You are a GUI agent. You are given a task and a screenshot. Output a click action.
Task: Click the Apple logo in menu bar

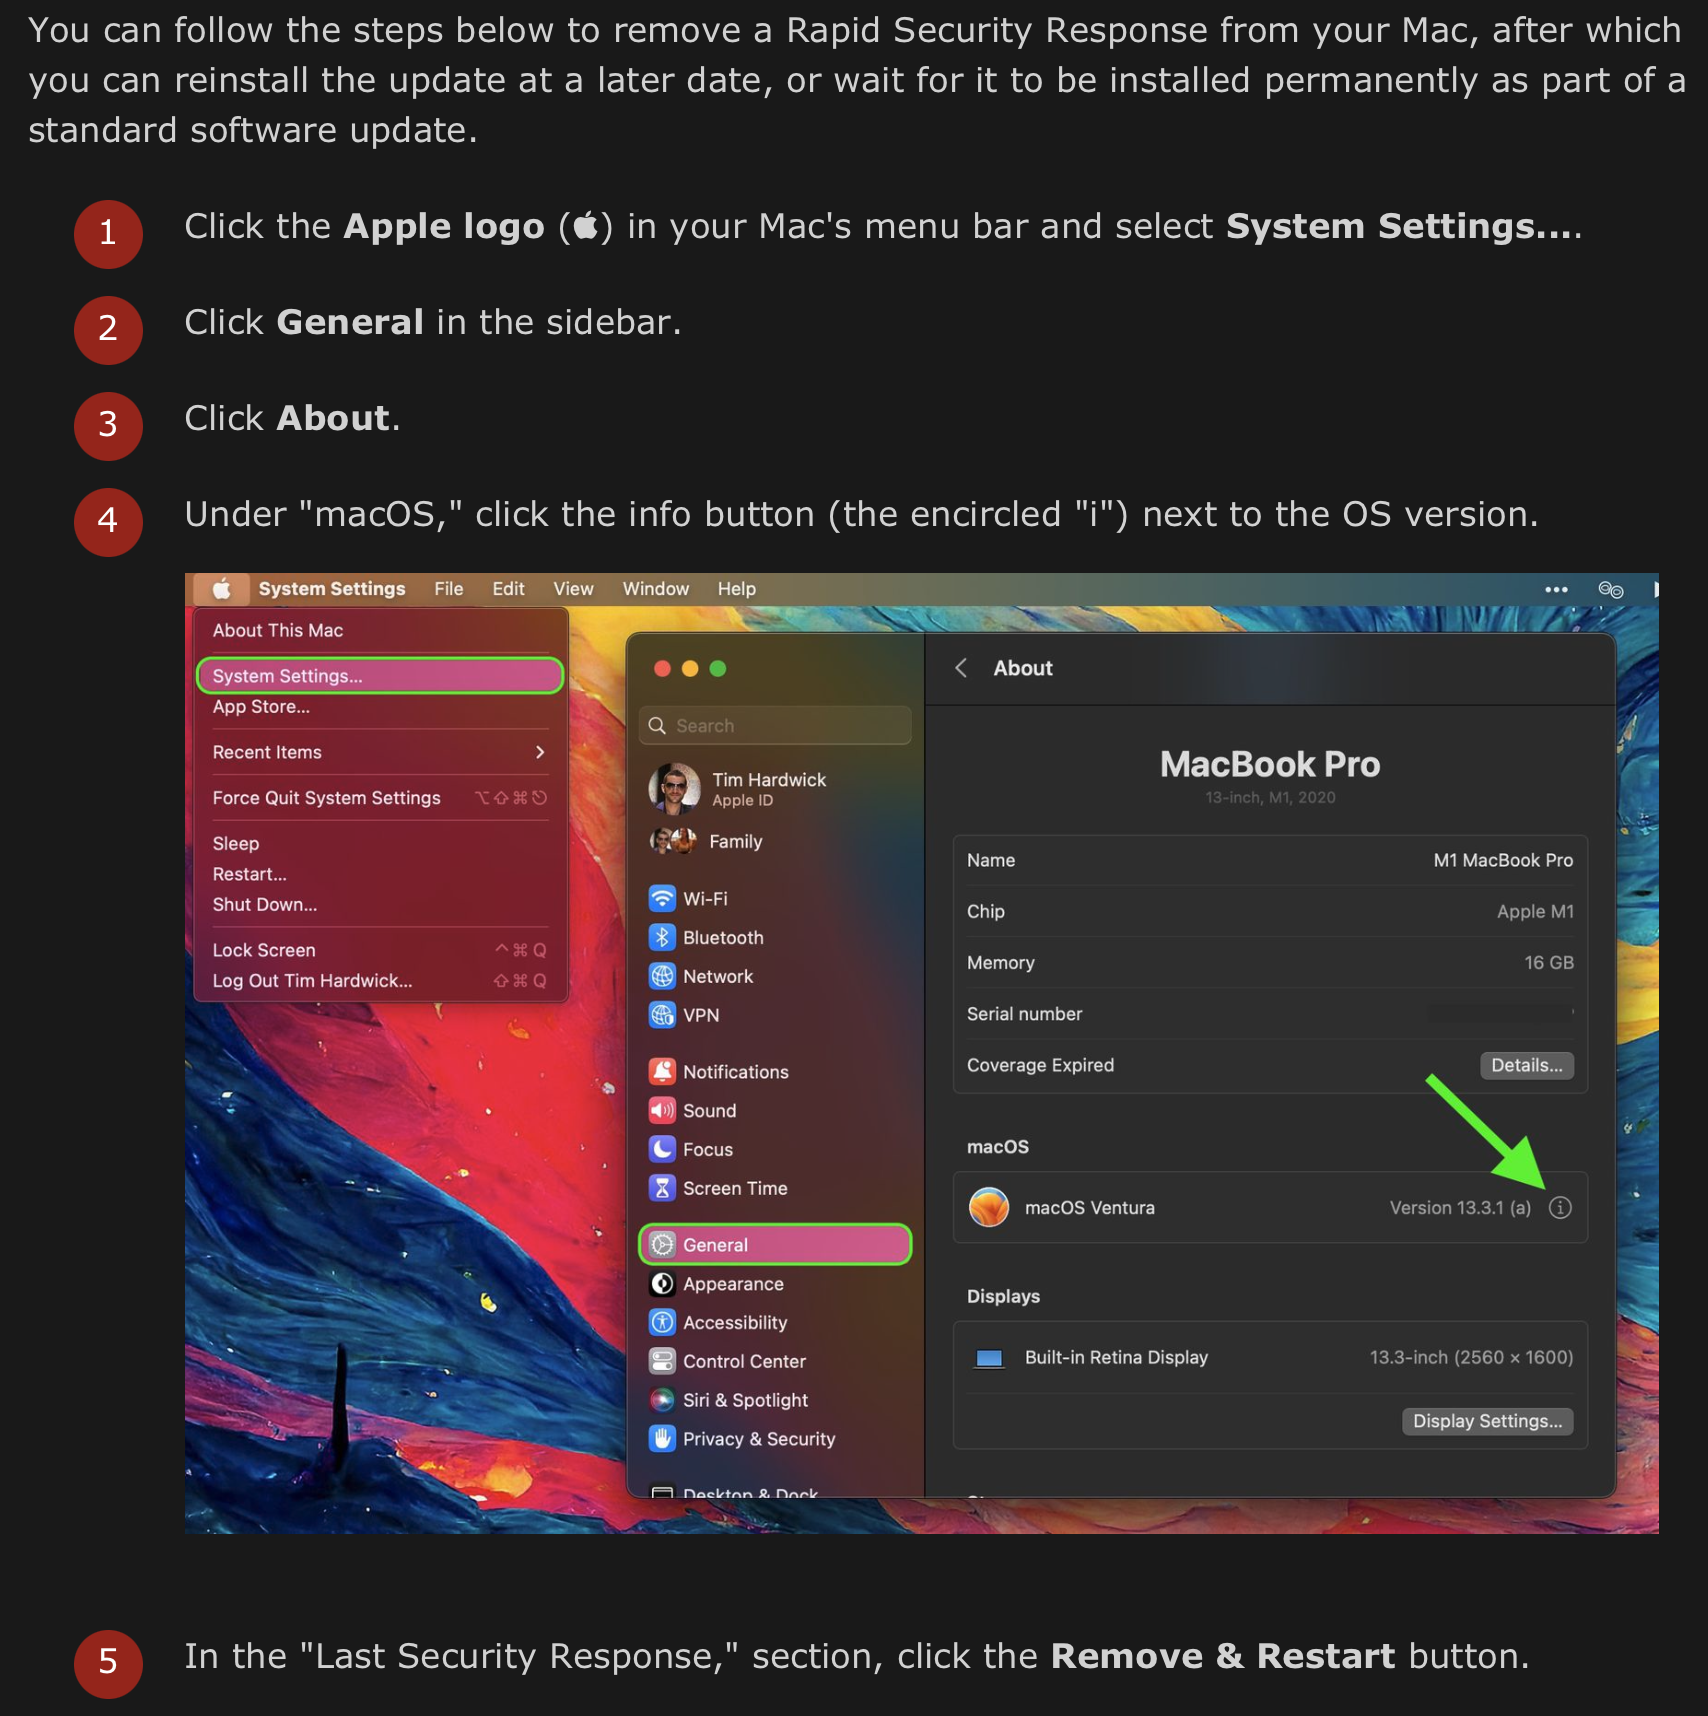point(221,589)
